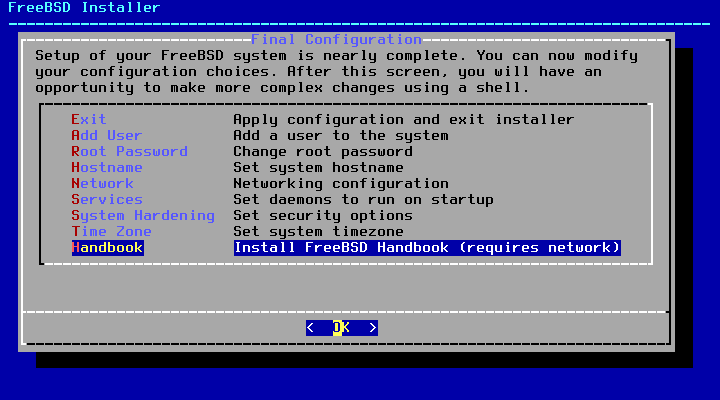Click 'Set security options' description
This screenshot has width=720, height=400.
[x=323, y=216]
